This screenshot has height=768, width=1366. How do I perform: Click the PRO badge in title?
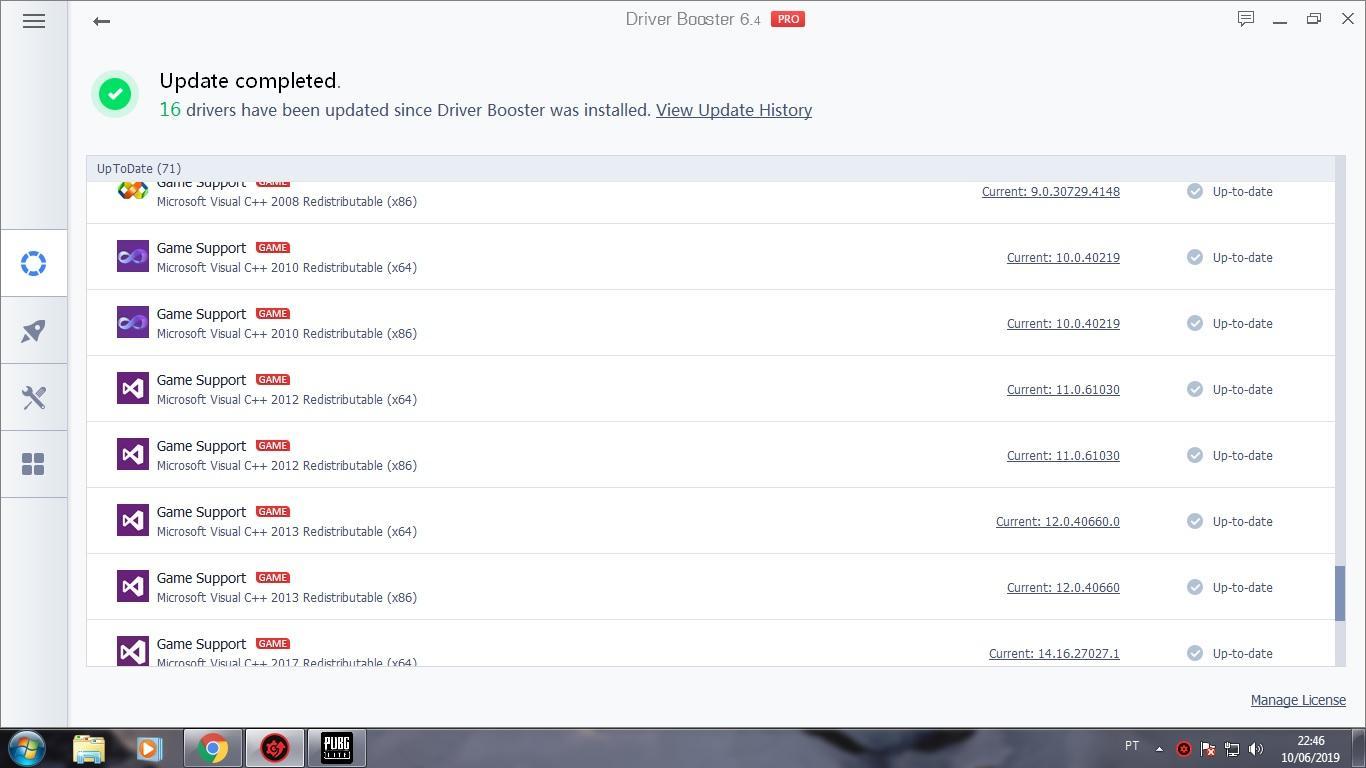coord(788,19)
